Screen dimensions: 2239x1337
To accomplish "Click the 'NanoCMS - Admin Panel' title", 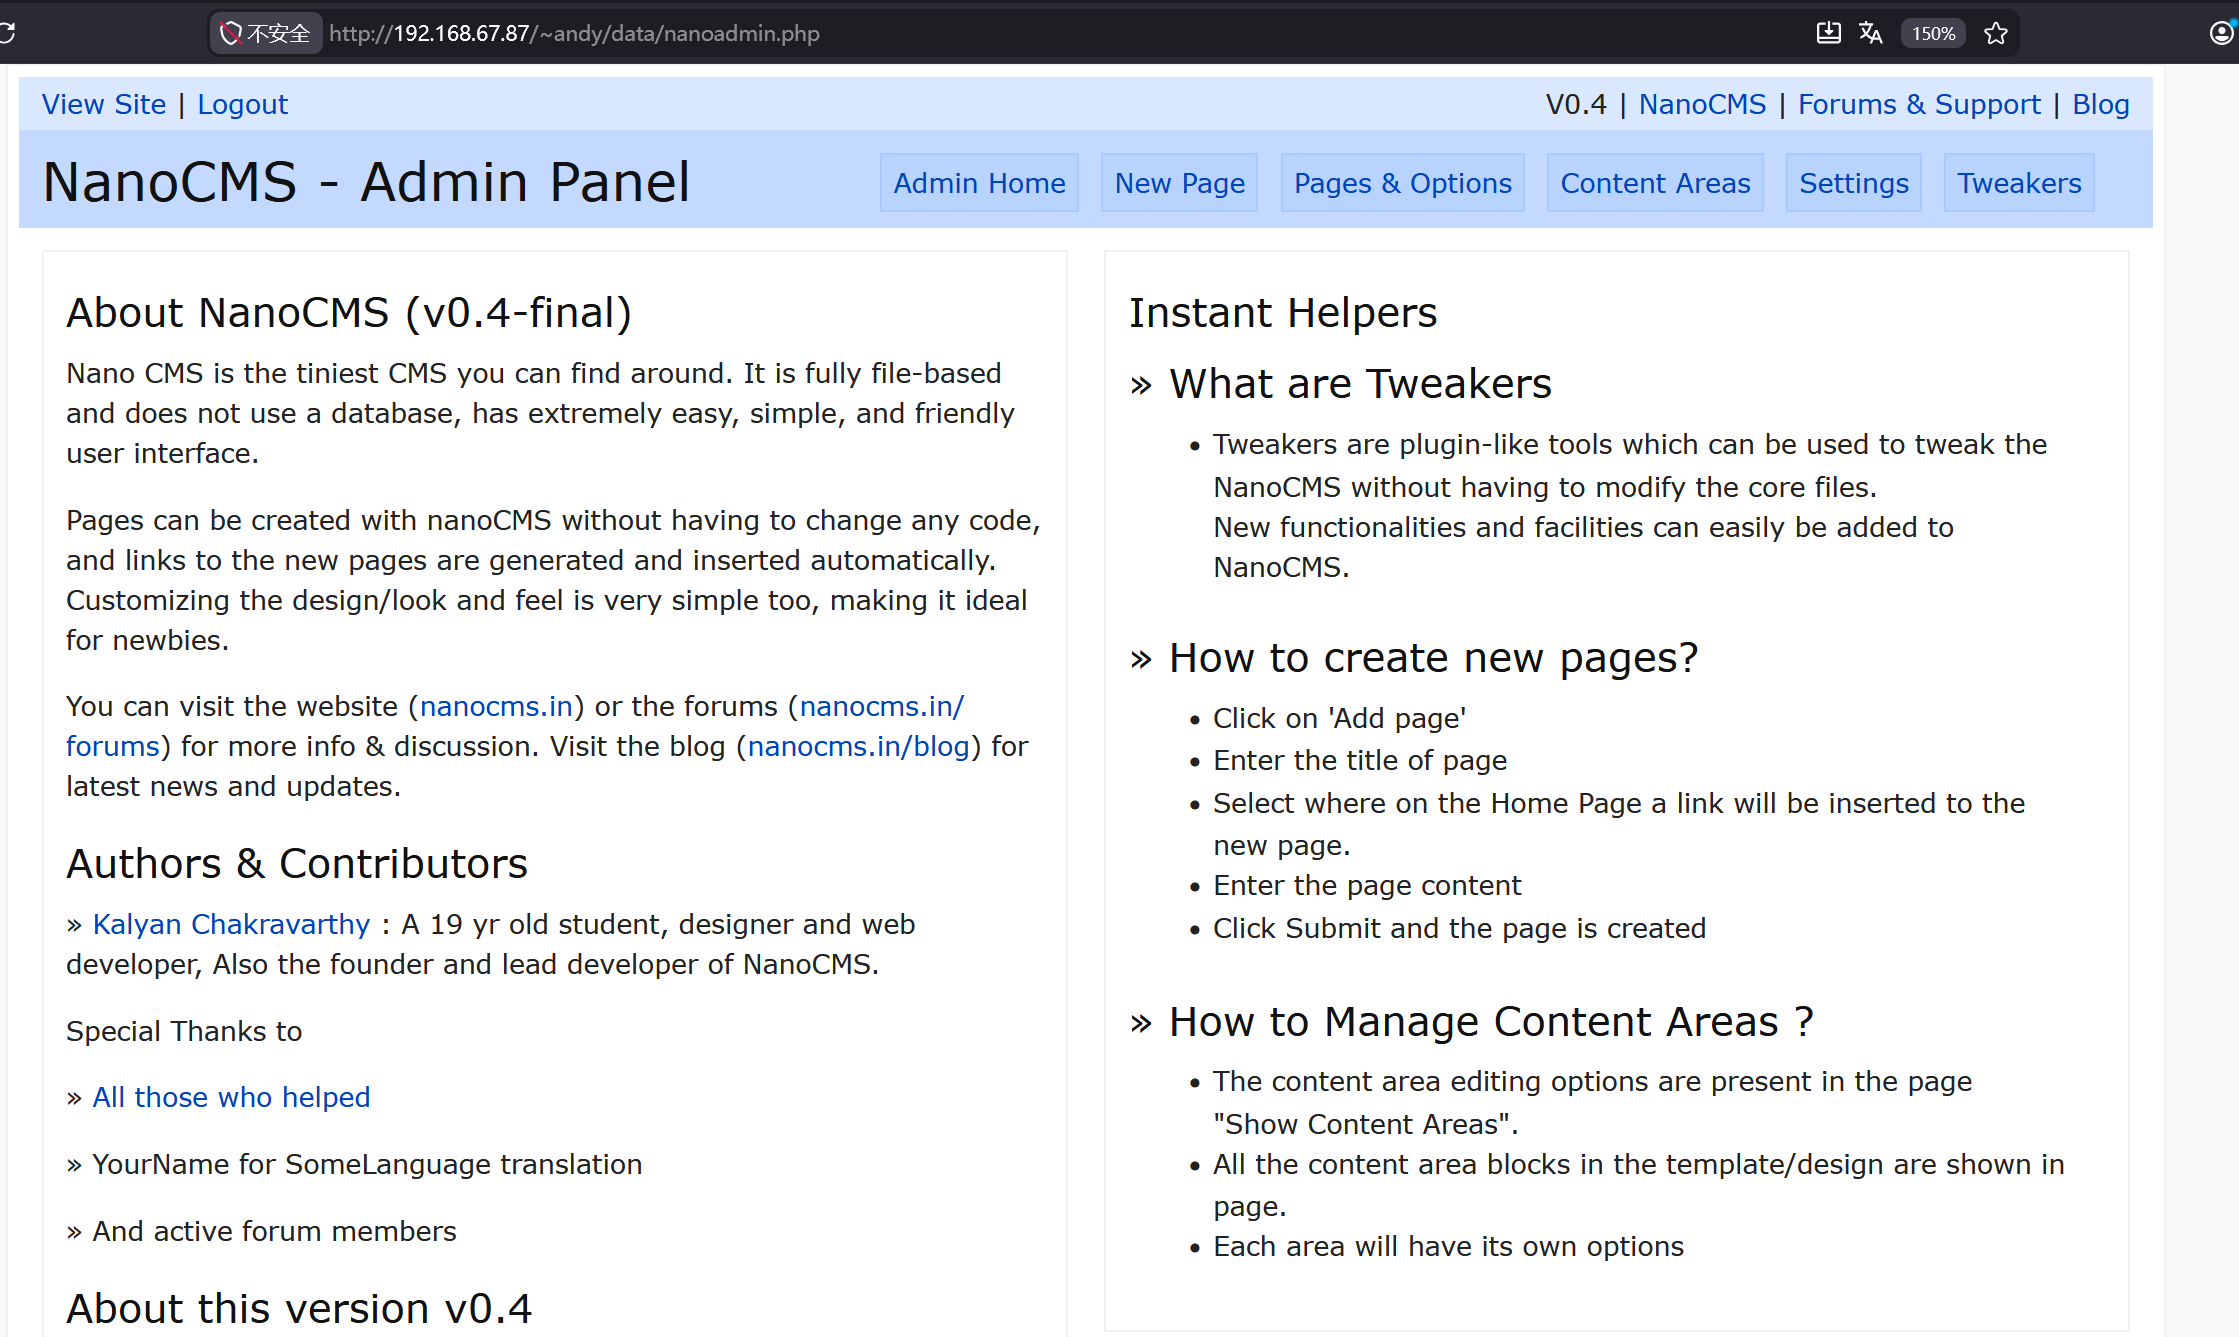I will 366,182.
